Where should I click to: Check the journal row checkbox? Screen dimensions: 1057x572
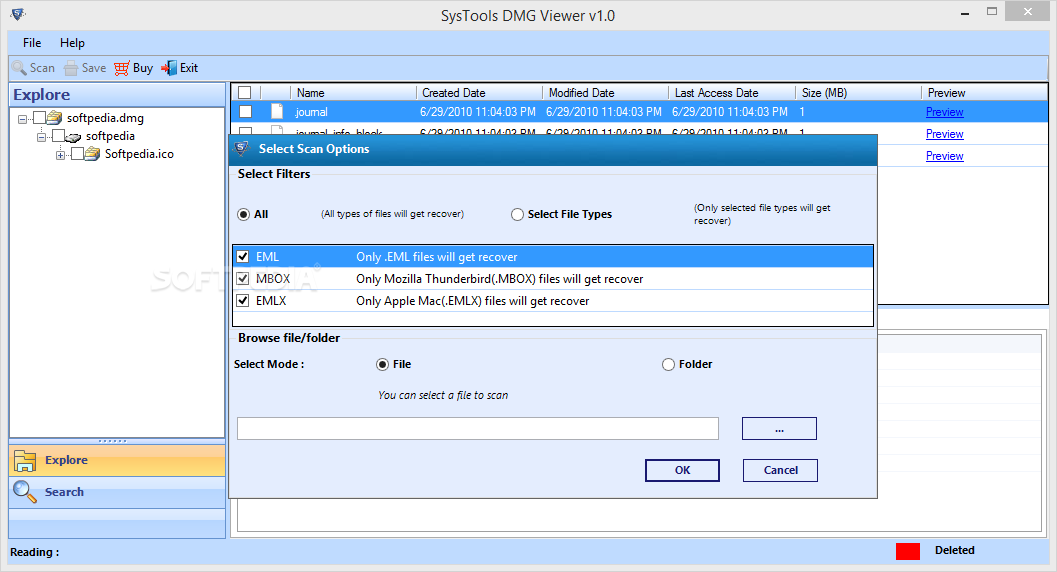[x=245, y=112]
